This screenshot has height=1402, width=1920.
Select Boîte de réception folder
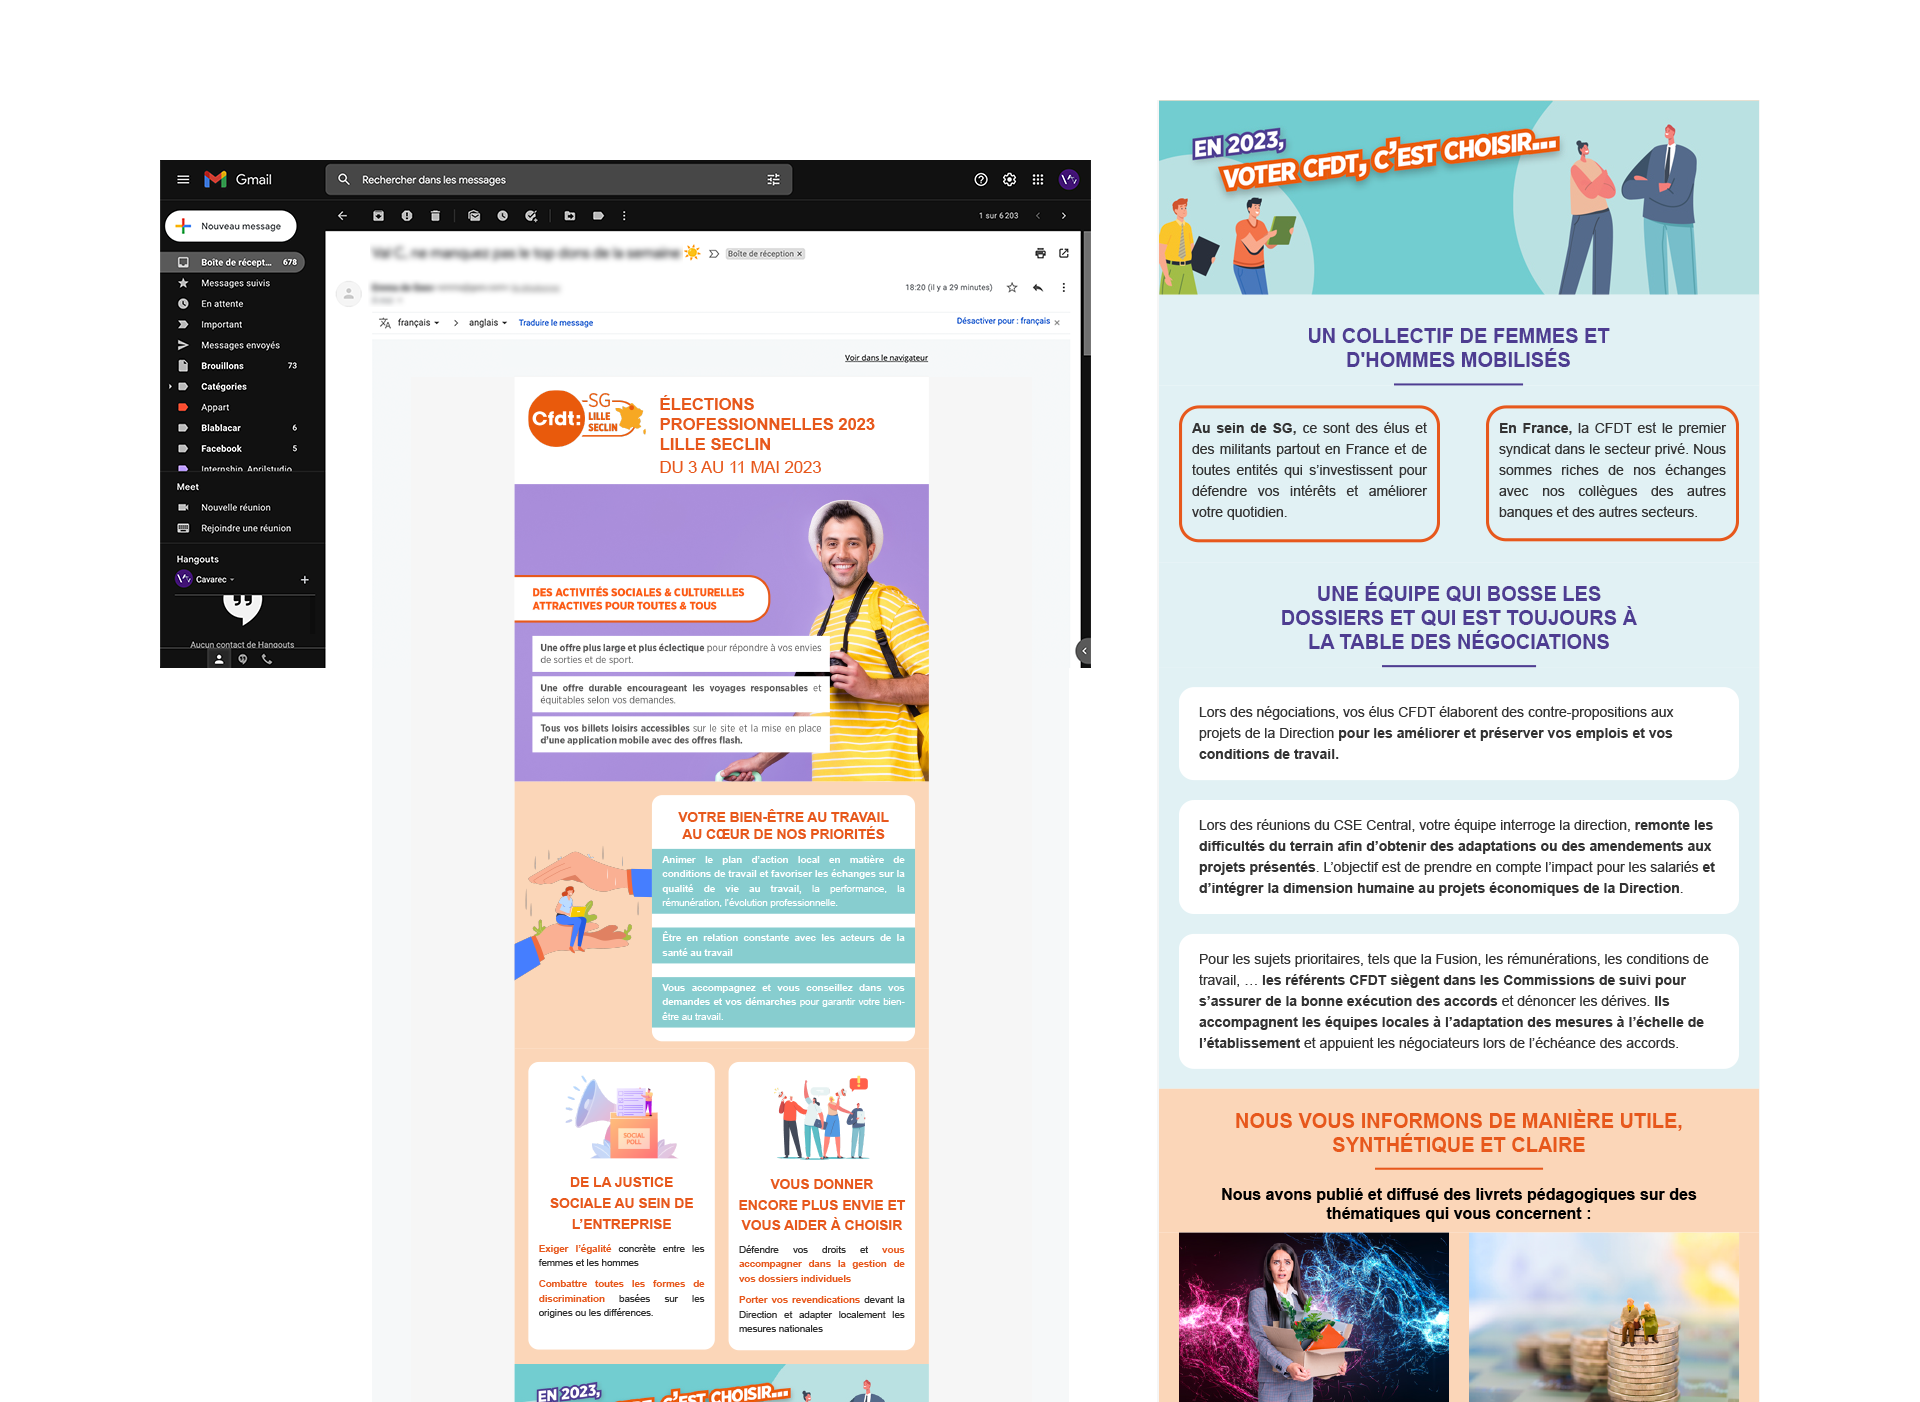(x=233, y=263)
